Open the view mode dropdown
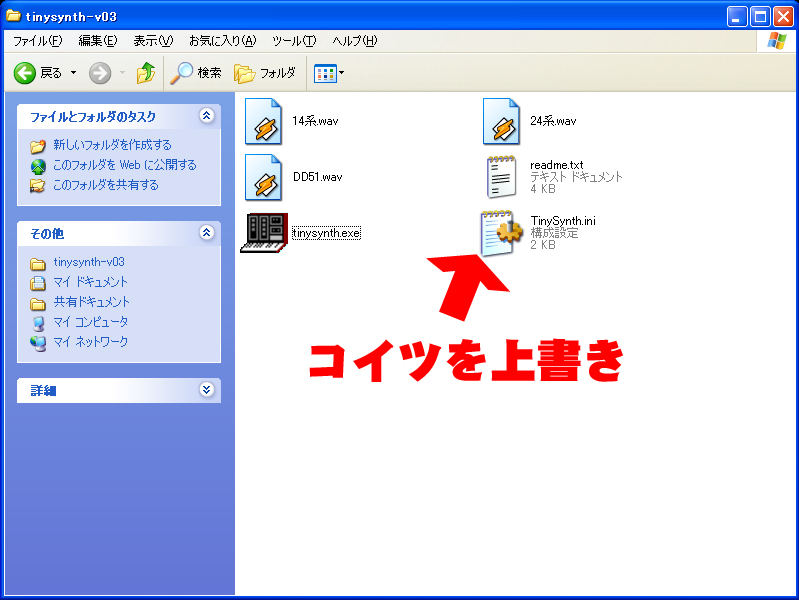This screenshot has width=799, height=600. pos(329,73)
